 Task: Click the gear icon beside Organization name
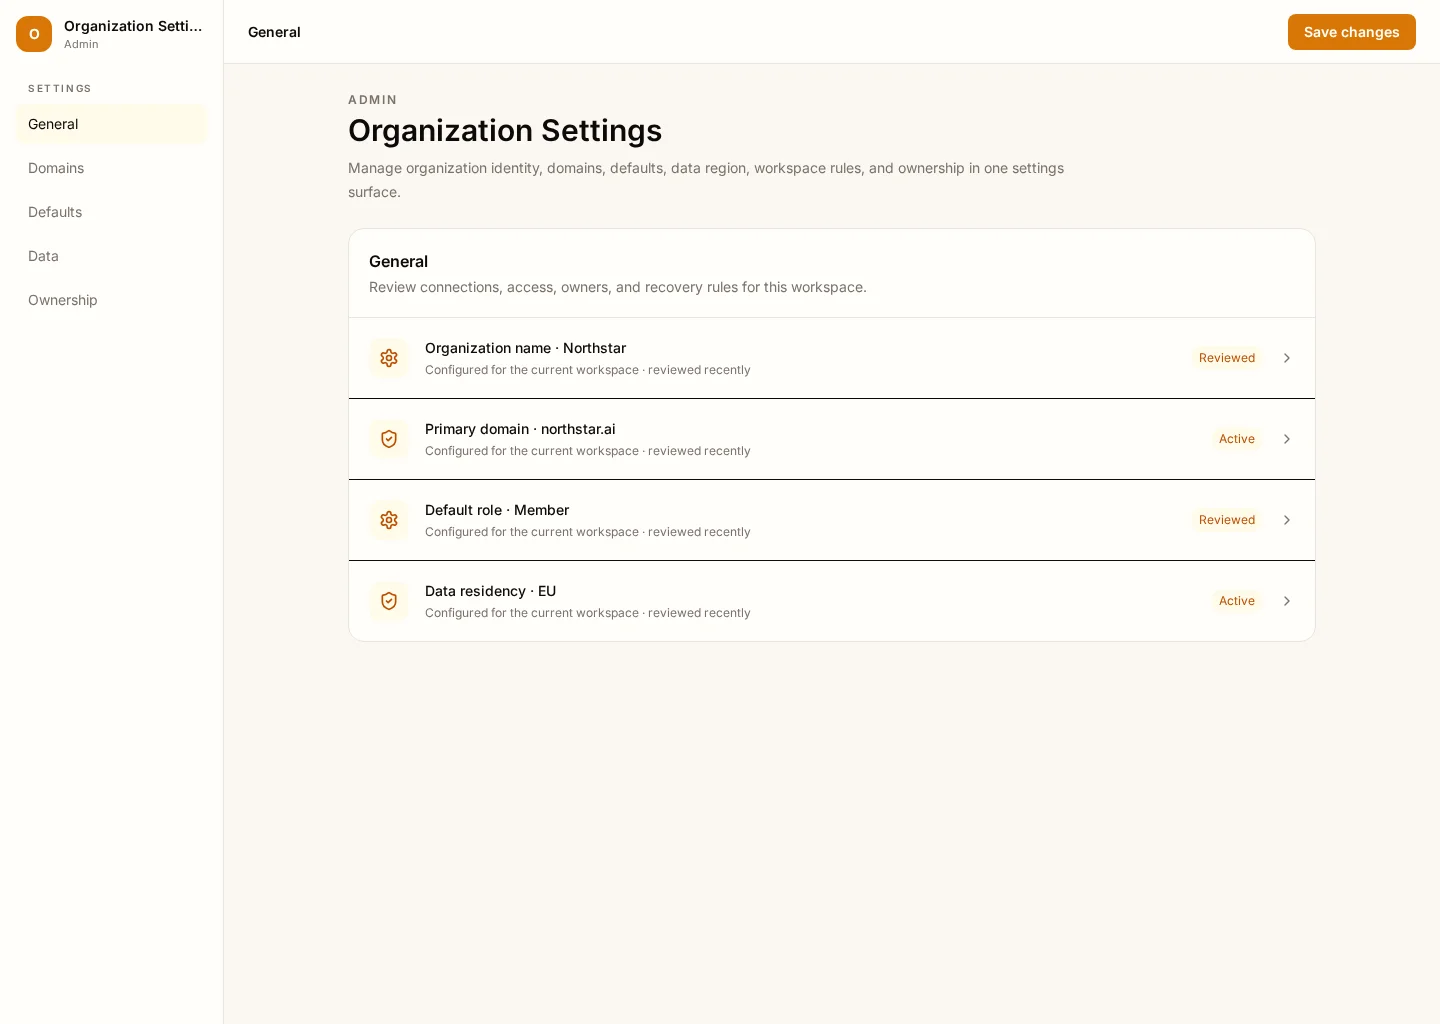(389, 358)
